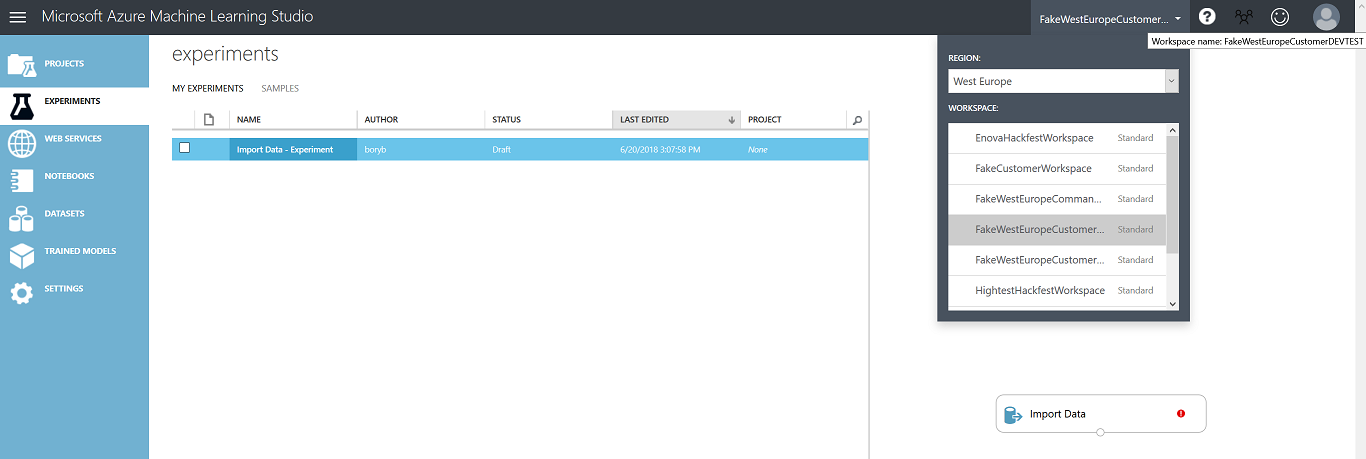
Task: Click the Projects folder icon
Action: [22, 64]
